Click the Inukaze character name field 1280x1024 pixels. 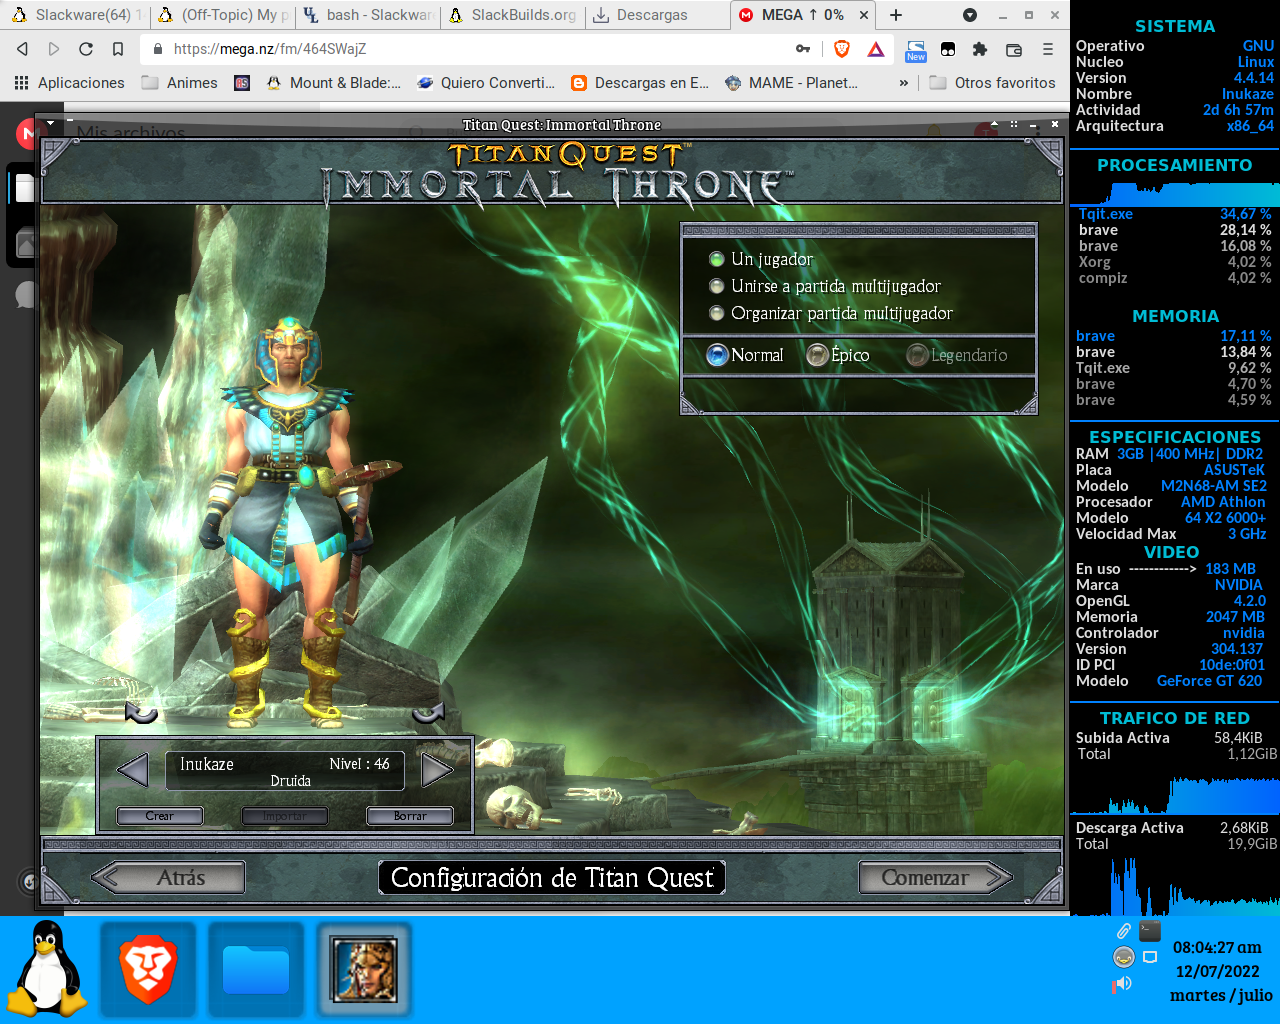click(x=285, y=771)
